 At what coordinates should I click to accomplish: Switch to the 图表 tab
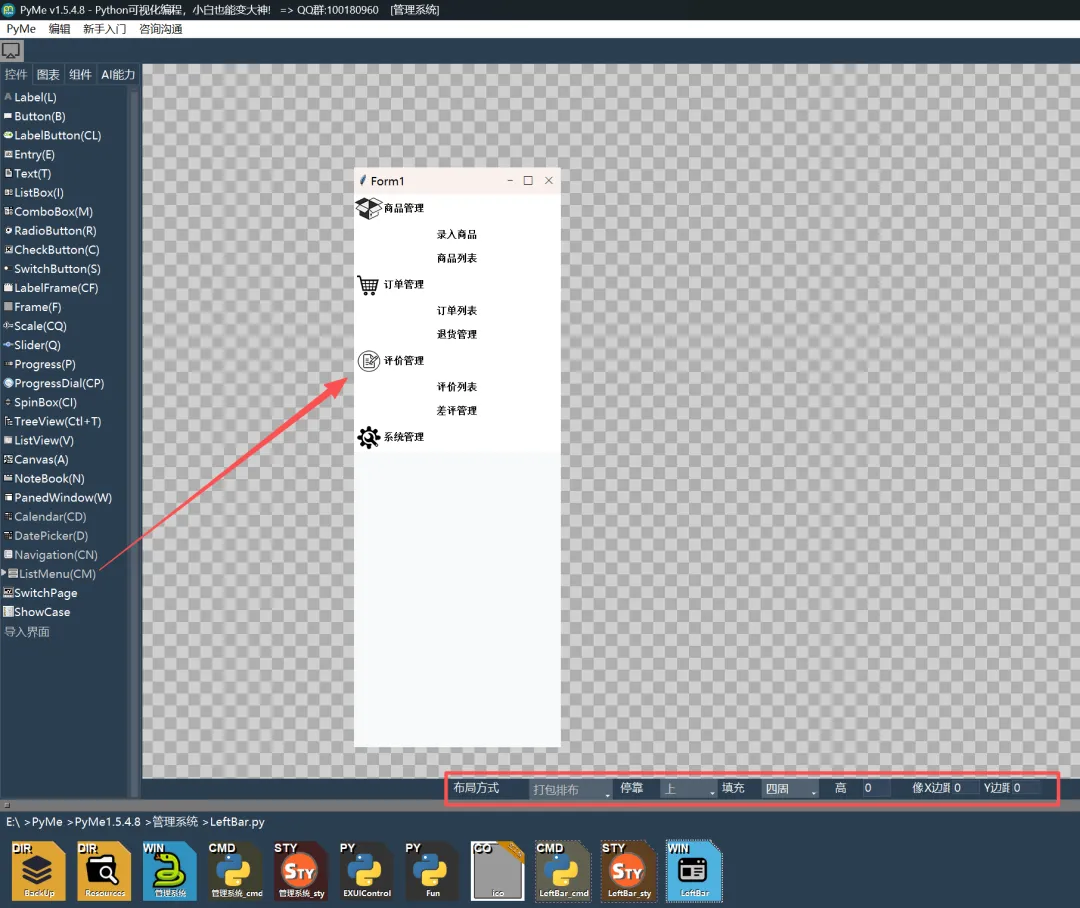coord(48,74)
